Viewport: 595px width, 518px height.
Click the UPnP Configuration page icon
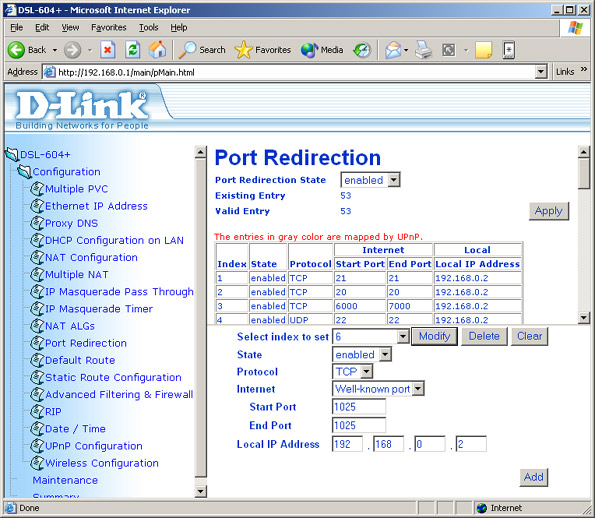pos(37,446)
